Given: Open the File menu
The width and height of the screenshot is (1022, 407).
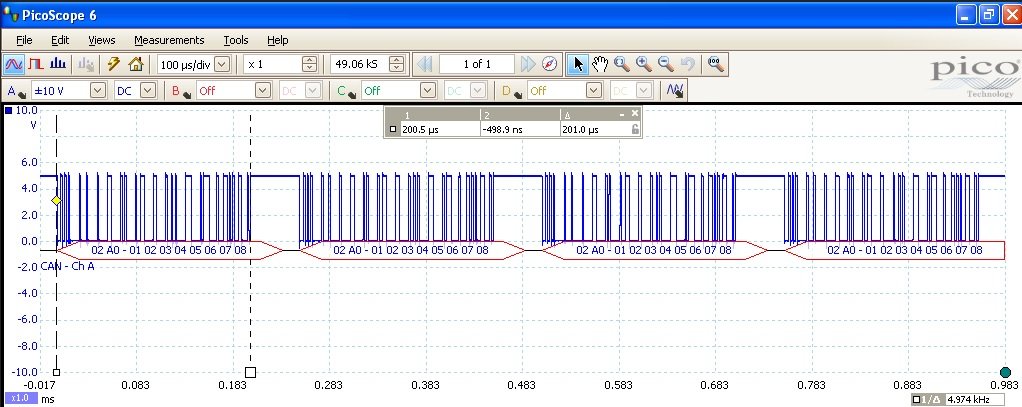Looking at the screenshot, I should coord(24,40).
